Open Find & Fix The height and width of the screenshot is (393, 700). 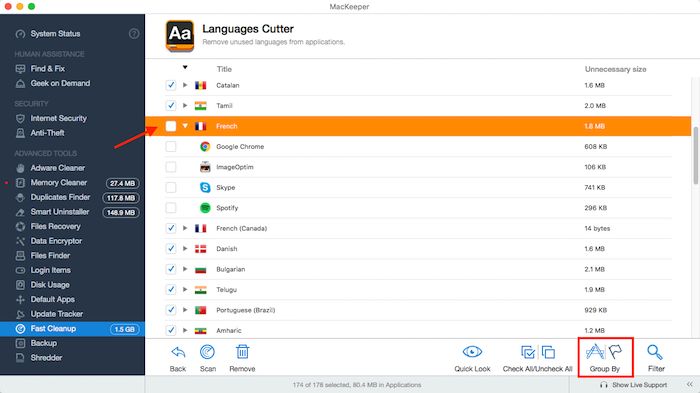click(47, 69)
